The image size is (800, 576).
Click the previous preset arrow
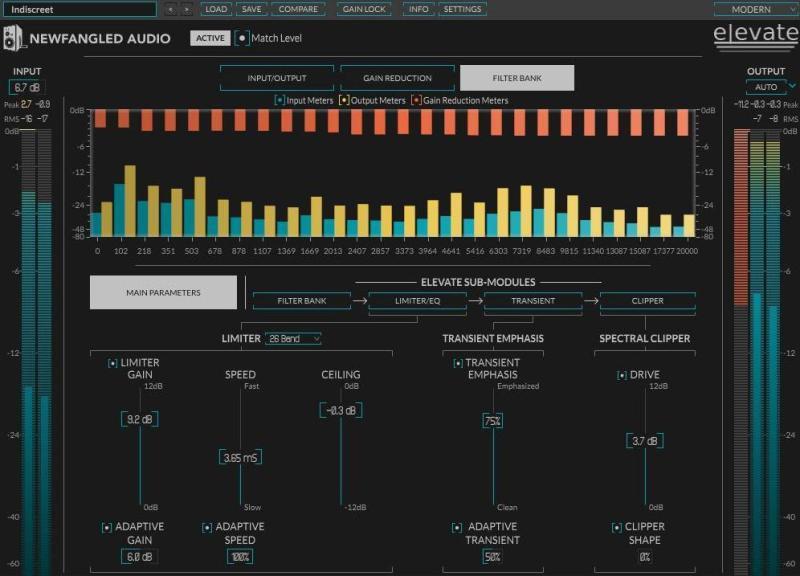coord(171,9)
